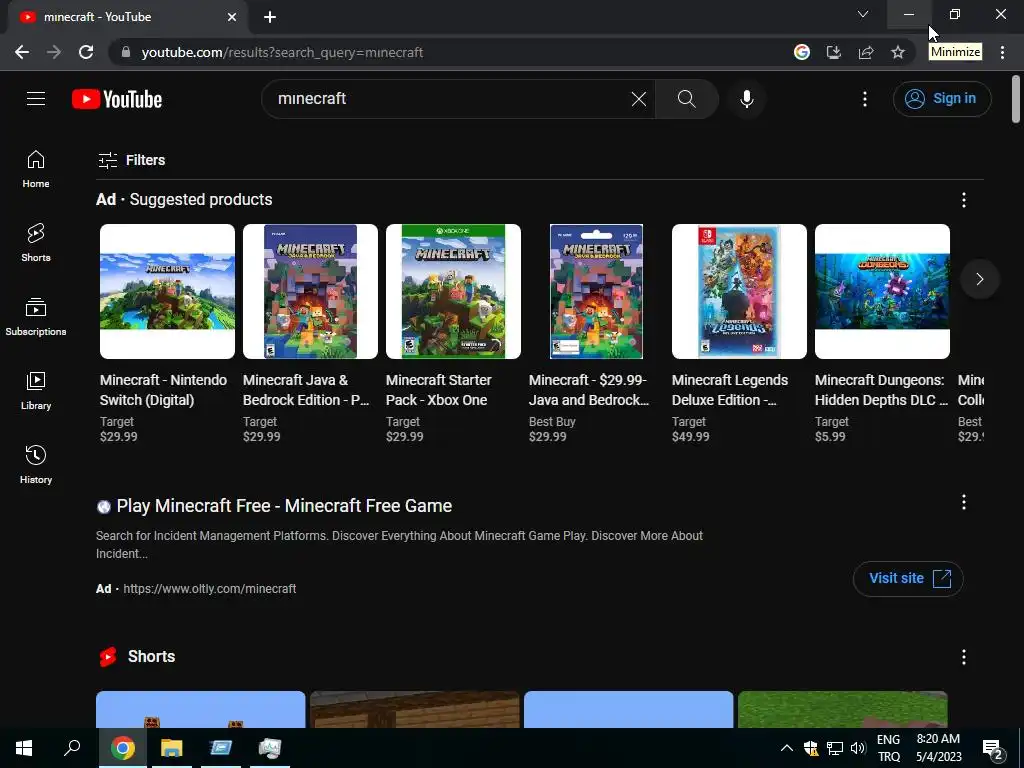Image resolution: width=1024 pixels, height=768 pixels.
Task: Open the Filters panel
Action: [x=131, y=160]
